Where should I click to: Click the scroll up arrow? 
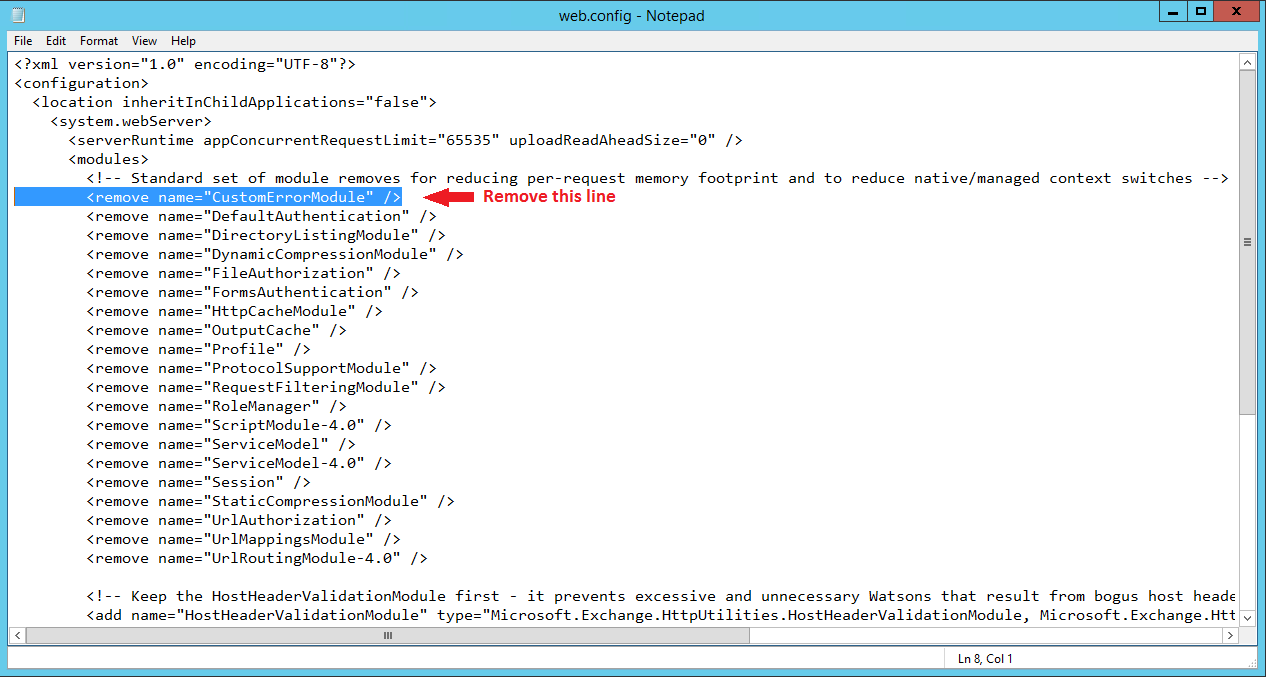(x=1247, y=61)
